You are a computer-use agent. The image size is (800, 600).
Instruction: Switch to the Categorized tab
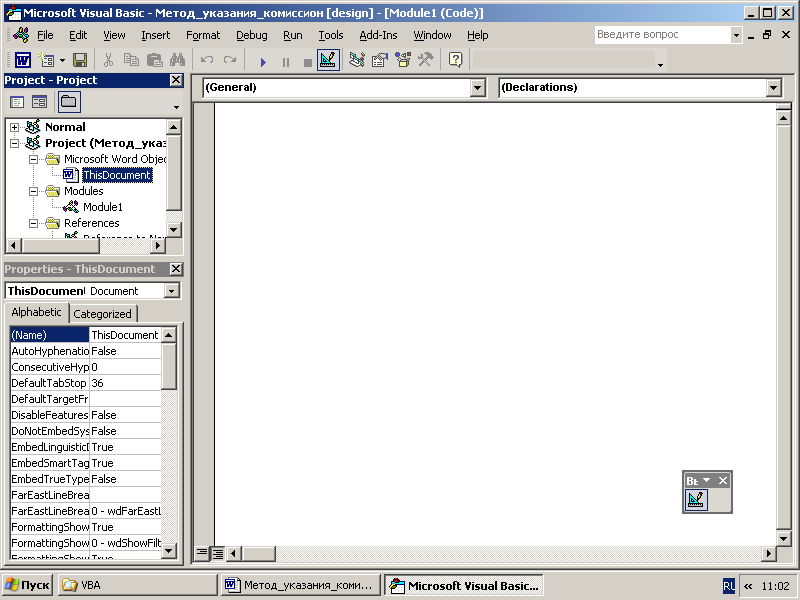tap(103, 314)
